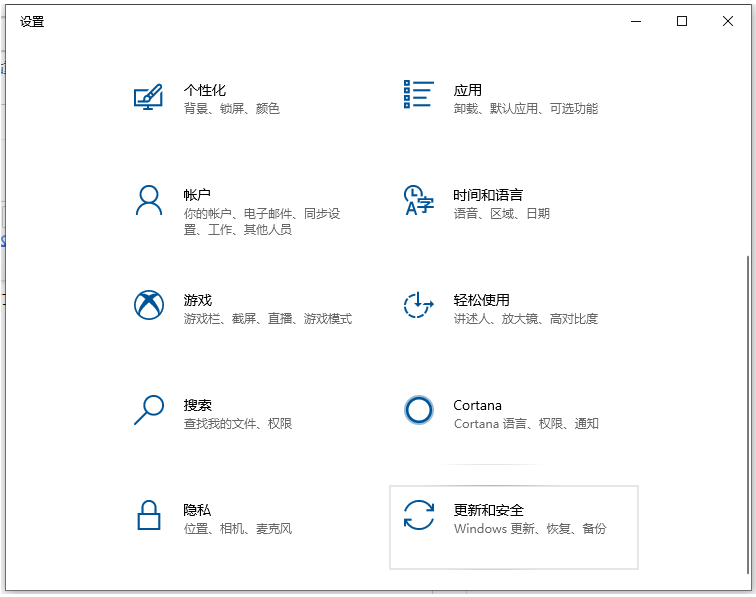The height and width of the screenshot is (597, 756).
Task: Click the vertical scrollbar thumb
Action: point(748,415)
